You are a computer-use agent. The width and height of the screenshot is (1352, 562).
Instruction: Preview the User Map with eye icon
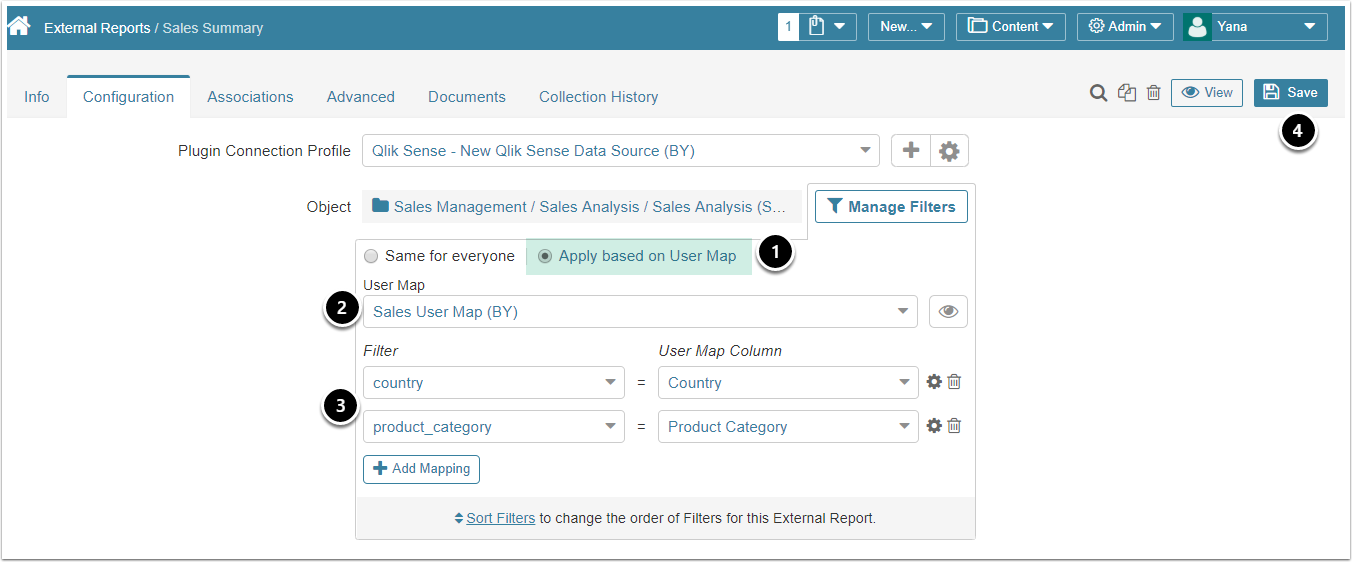coord(948,312)
